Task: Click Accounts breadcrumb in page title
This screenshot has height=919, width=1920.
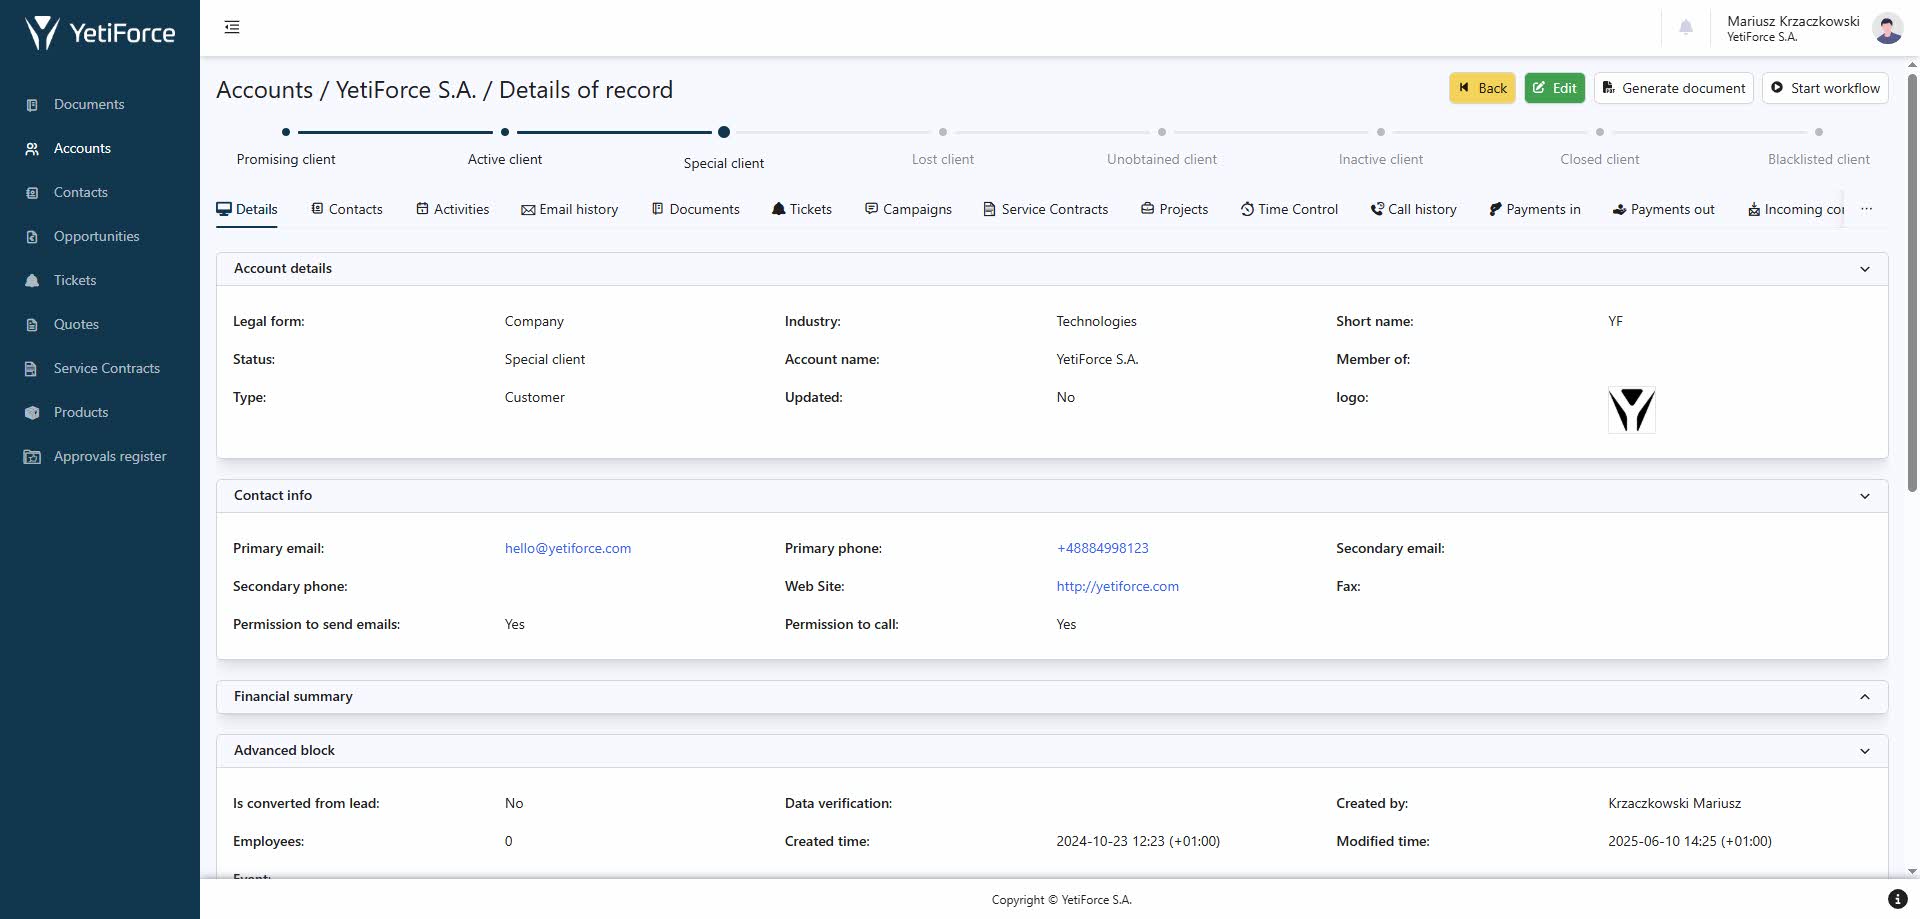Action: click(x=264, y=90)
